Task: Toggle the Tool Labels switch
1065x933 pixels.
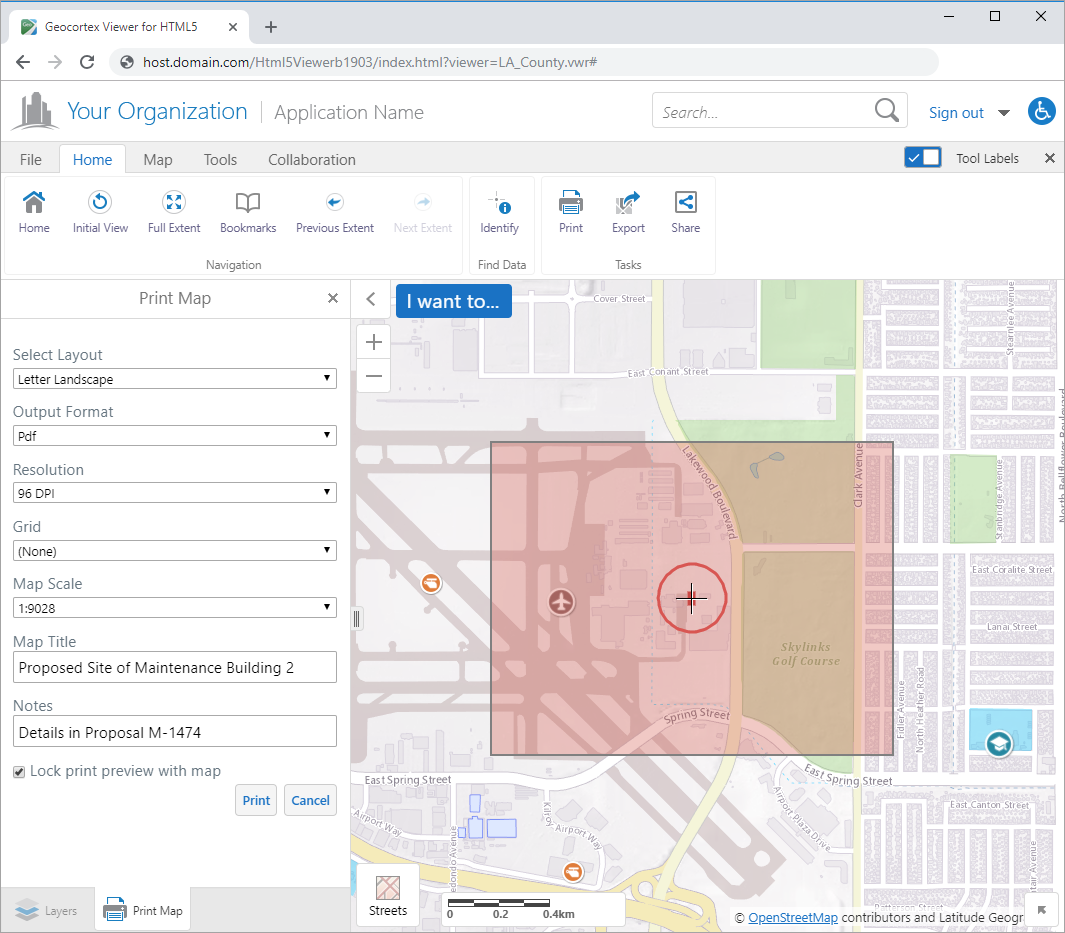Action: click(x=922, y=158)
